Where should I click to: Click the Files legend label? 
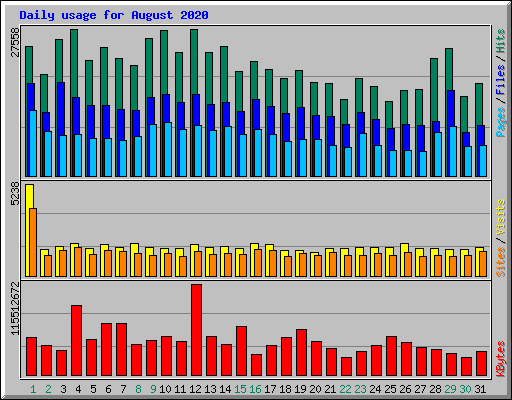click(x=501, y=80)
